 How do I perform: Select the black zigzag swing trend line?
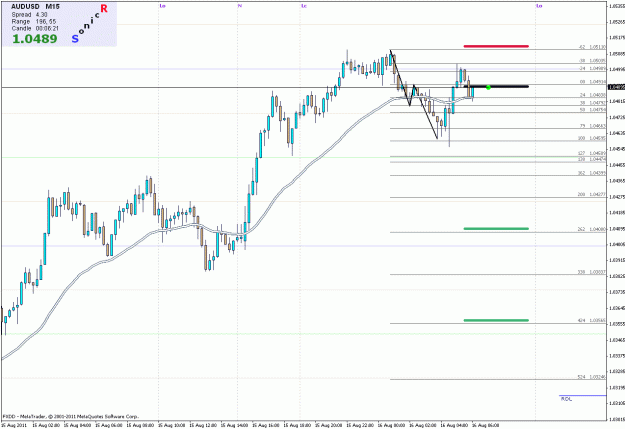click(x=413, y=94)
